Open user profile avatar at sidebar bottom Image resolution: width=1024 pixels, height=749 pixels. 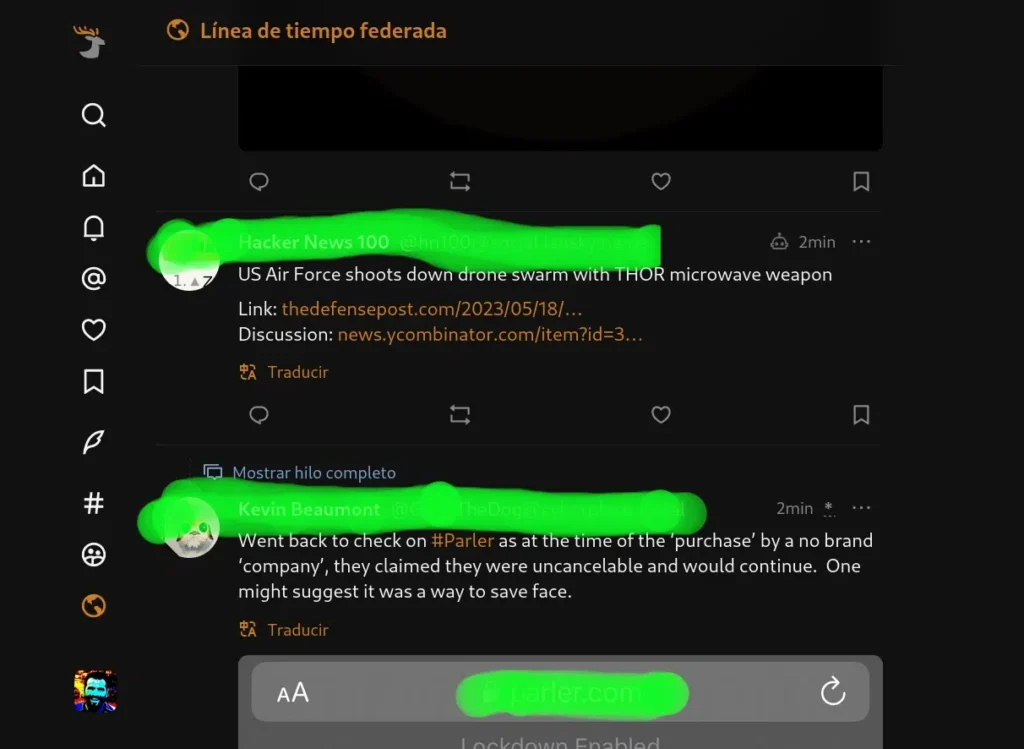click(95, 691)
